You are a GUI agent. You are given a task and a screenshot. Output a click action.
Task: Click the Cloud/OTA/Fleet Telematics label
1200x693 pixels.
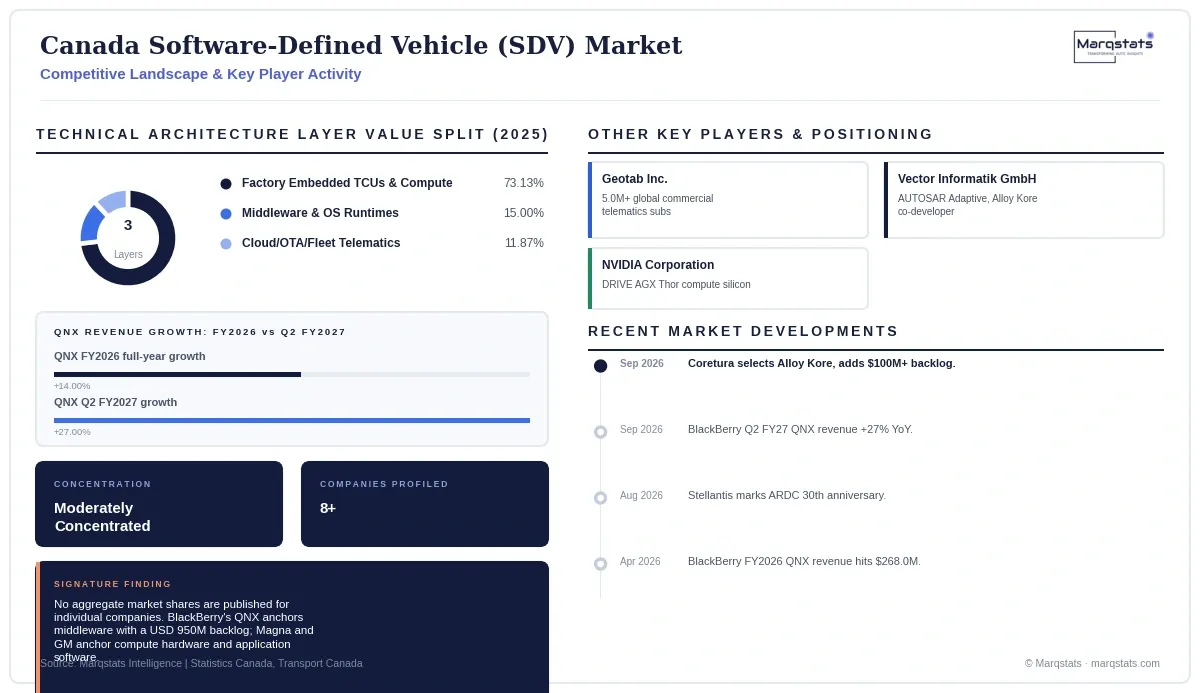click(321, 243)
